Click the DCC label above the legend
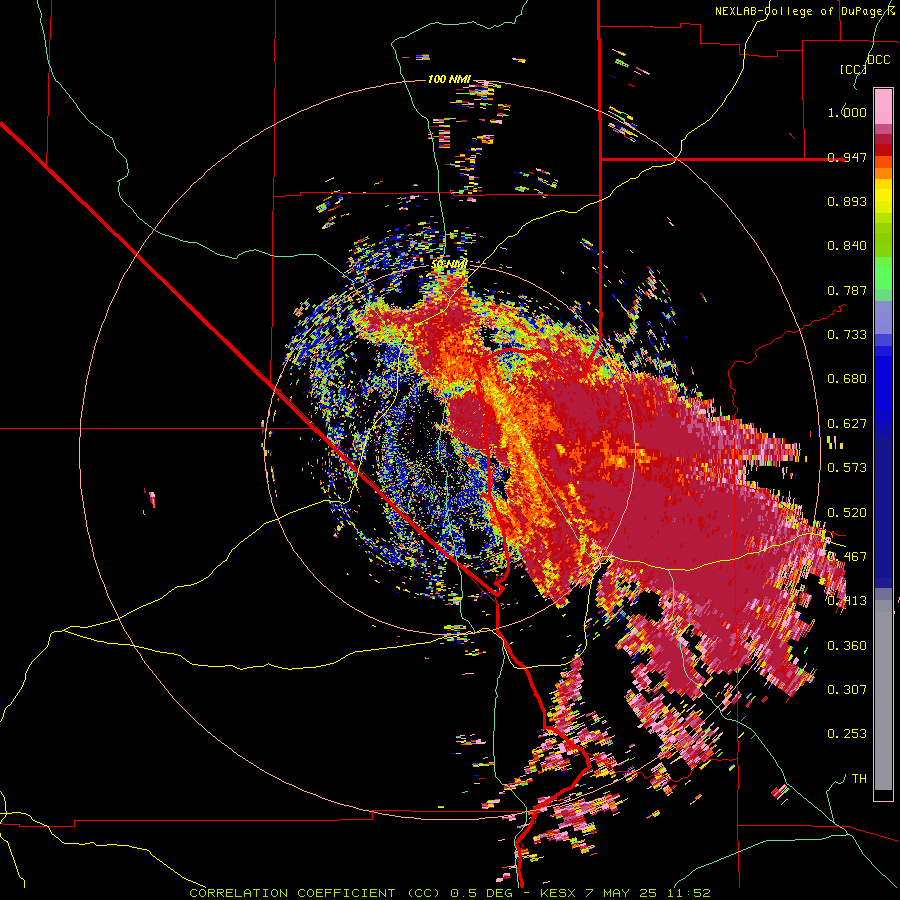This screenshot has height=900, width=900. (x=878, y=60)
